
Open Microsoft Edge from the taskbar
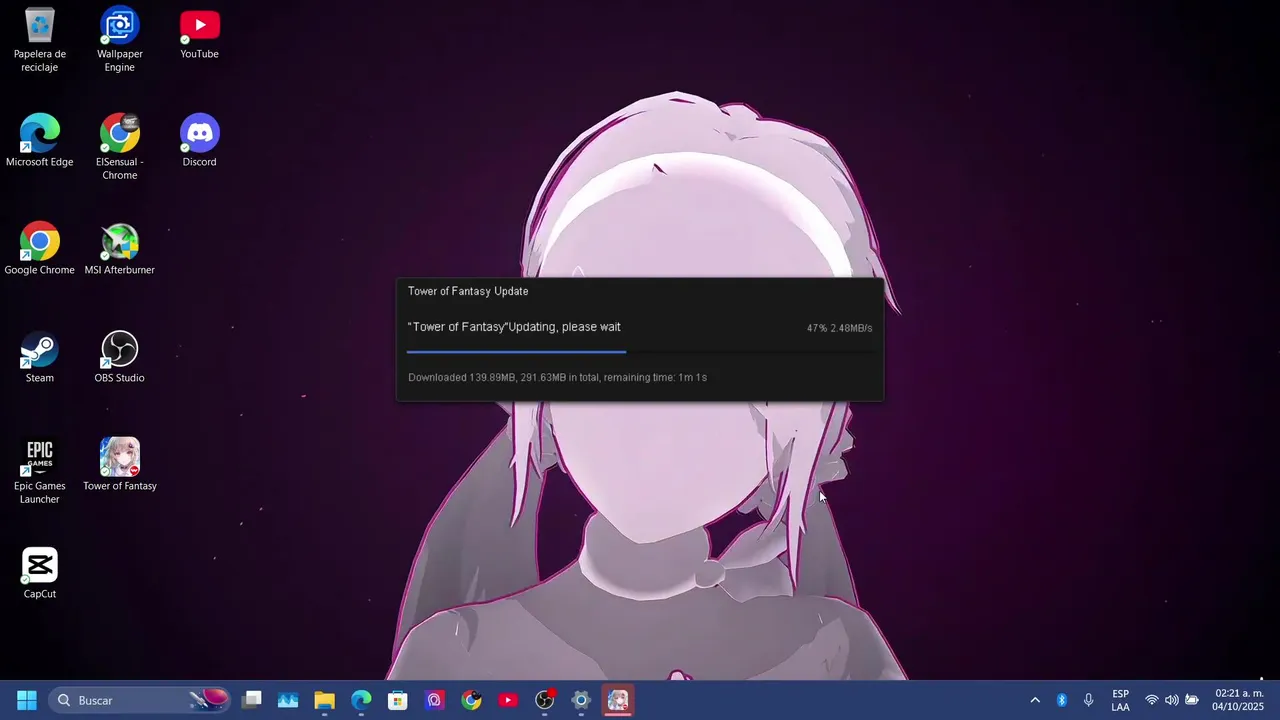click(x=361, y=700)
